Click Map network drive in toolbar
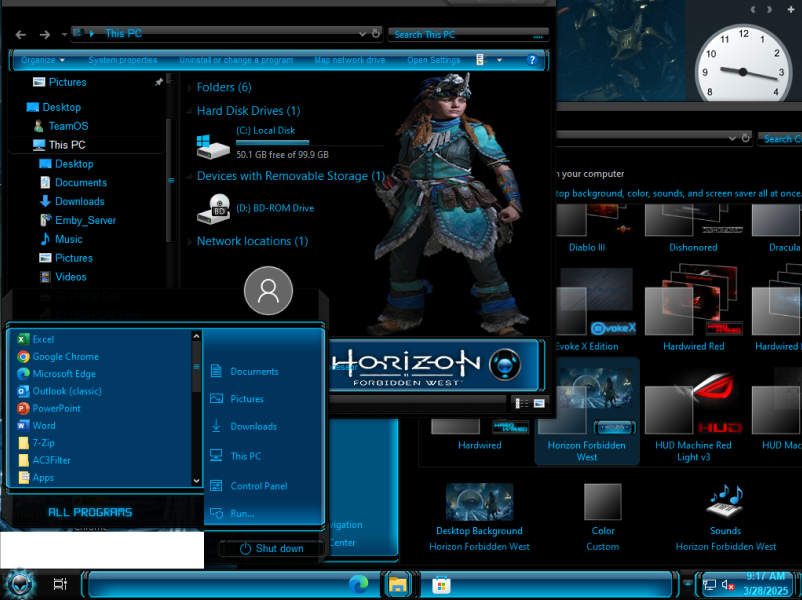Screen dimensions: 802x600 (x=350, y=60)
